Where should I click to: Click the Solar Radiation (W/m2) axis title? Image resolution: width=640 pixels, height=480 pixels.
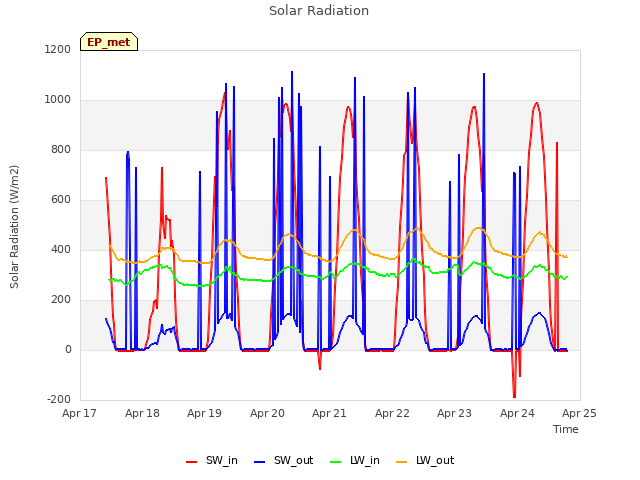point(14,227)
